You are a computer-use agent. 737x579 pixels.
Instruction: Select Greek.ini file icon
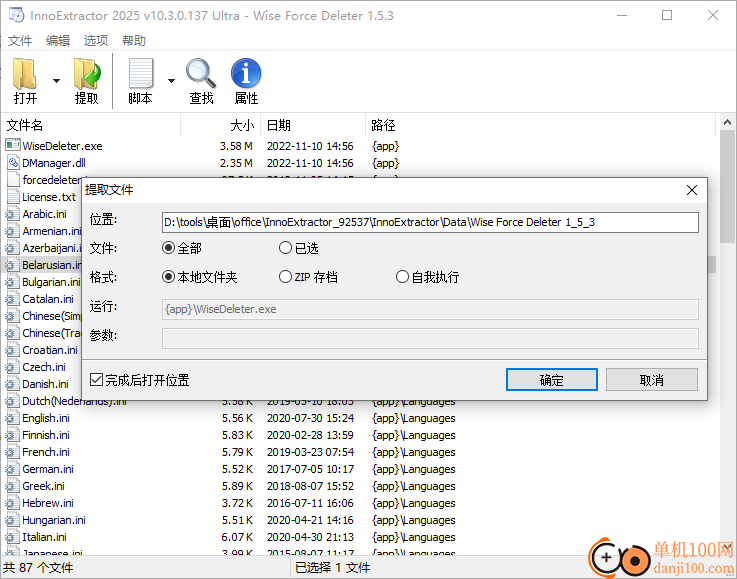click(13, 486)
